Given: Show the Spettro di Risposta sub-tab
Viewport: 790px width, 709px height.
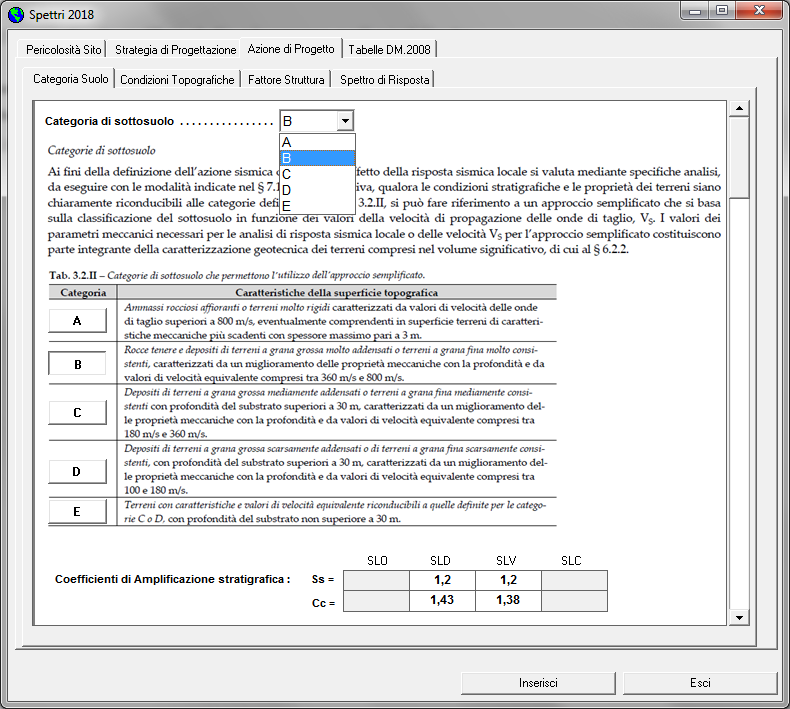Looking at the screenshot, I should [384, 80].
